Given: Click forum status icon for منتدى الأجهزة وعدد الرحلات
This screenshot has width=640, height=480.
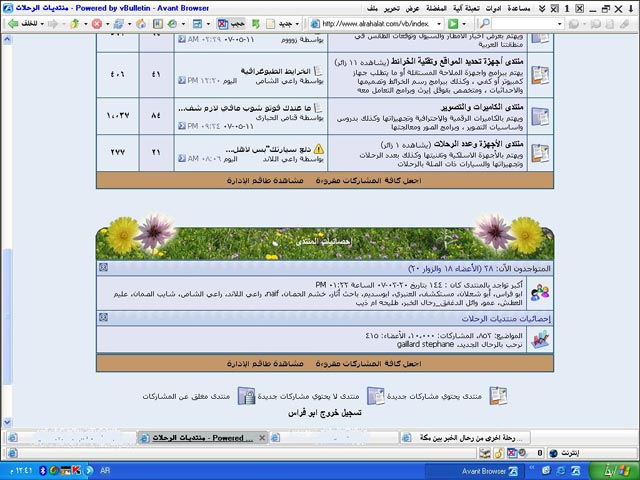Looking at the screenshot, I should 540,153.
